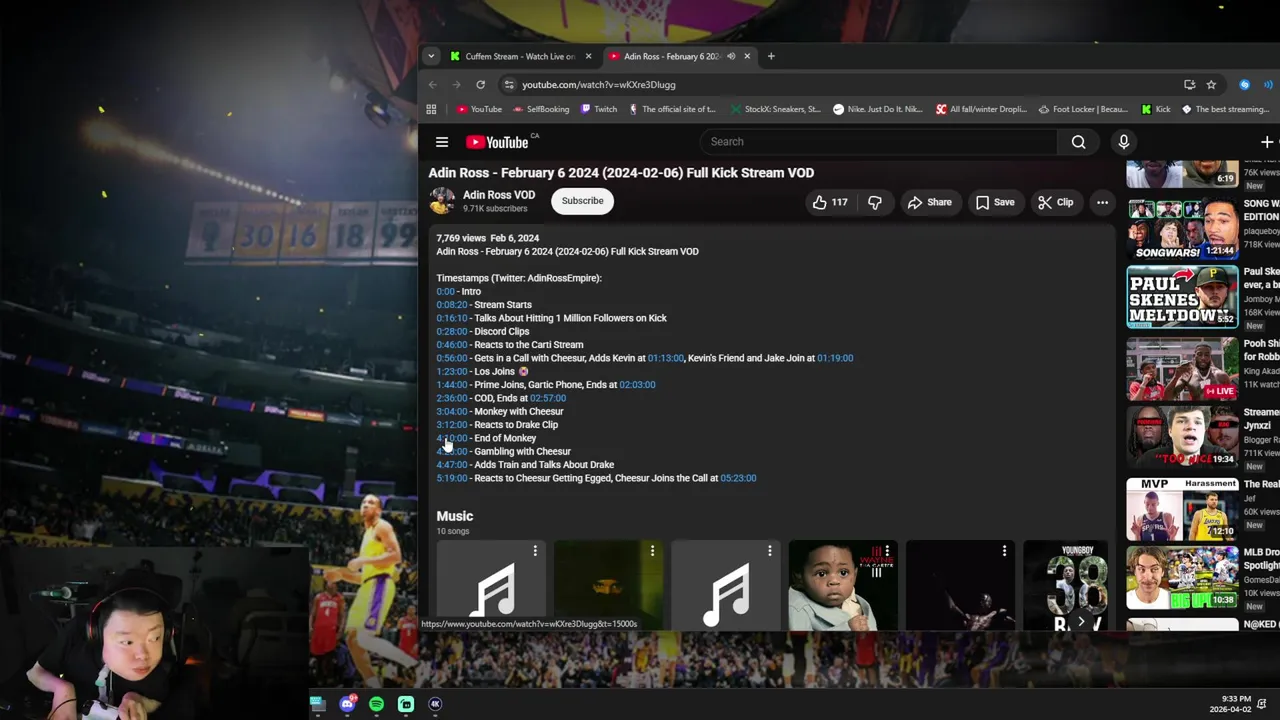Open the YouTube guide hamburger menu
Viewport: 1280px width, 720px height.
[x=441, y=142]
